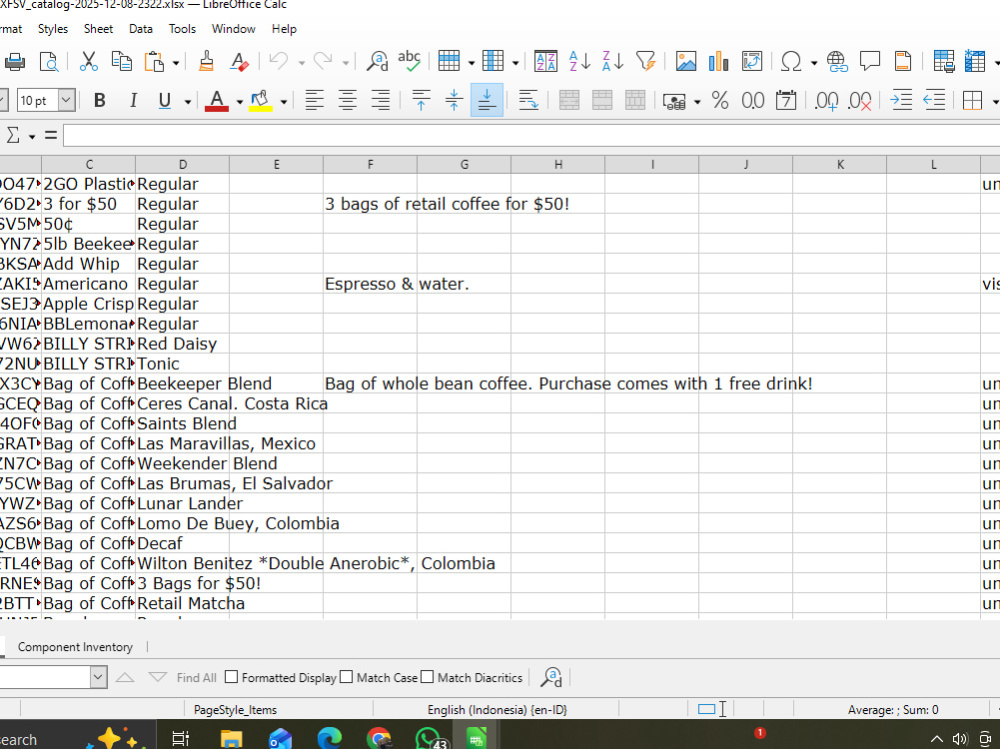Open the Sheet menu
The height and width of the screenshot is (749, 1000).
click(x=98, y=29)
